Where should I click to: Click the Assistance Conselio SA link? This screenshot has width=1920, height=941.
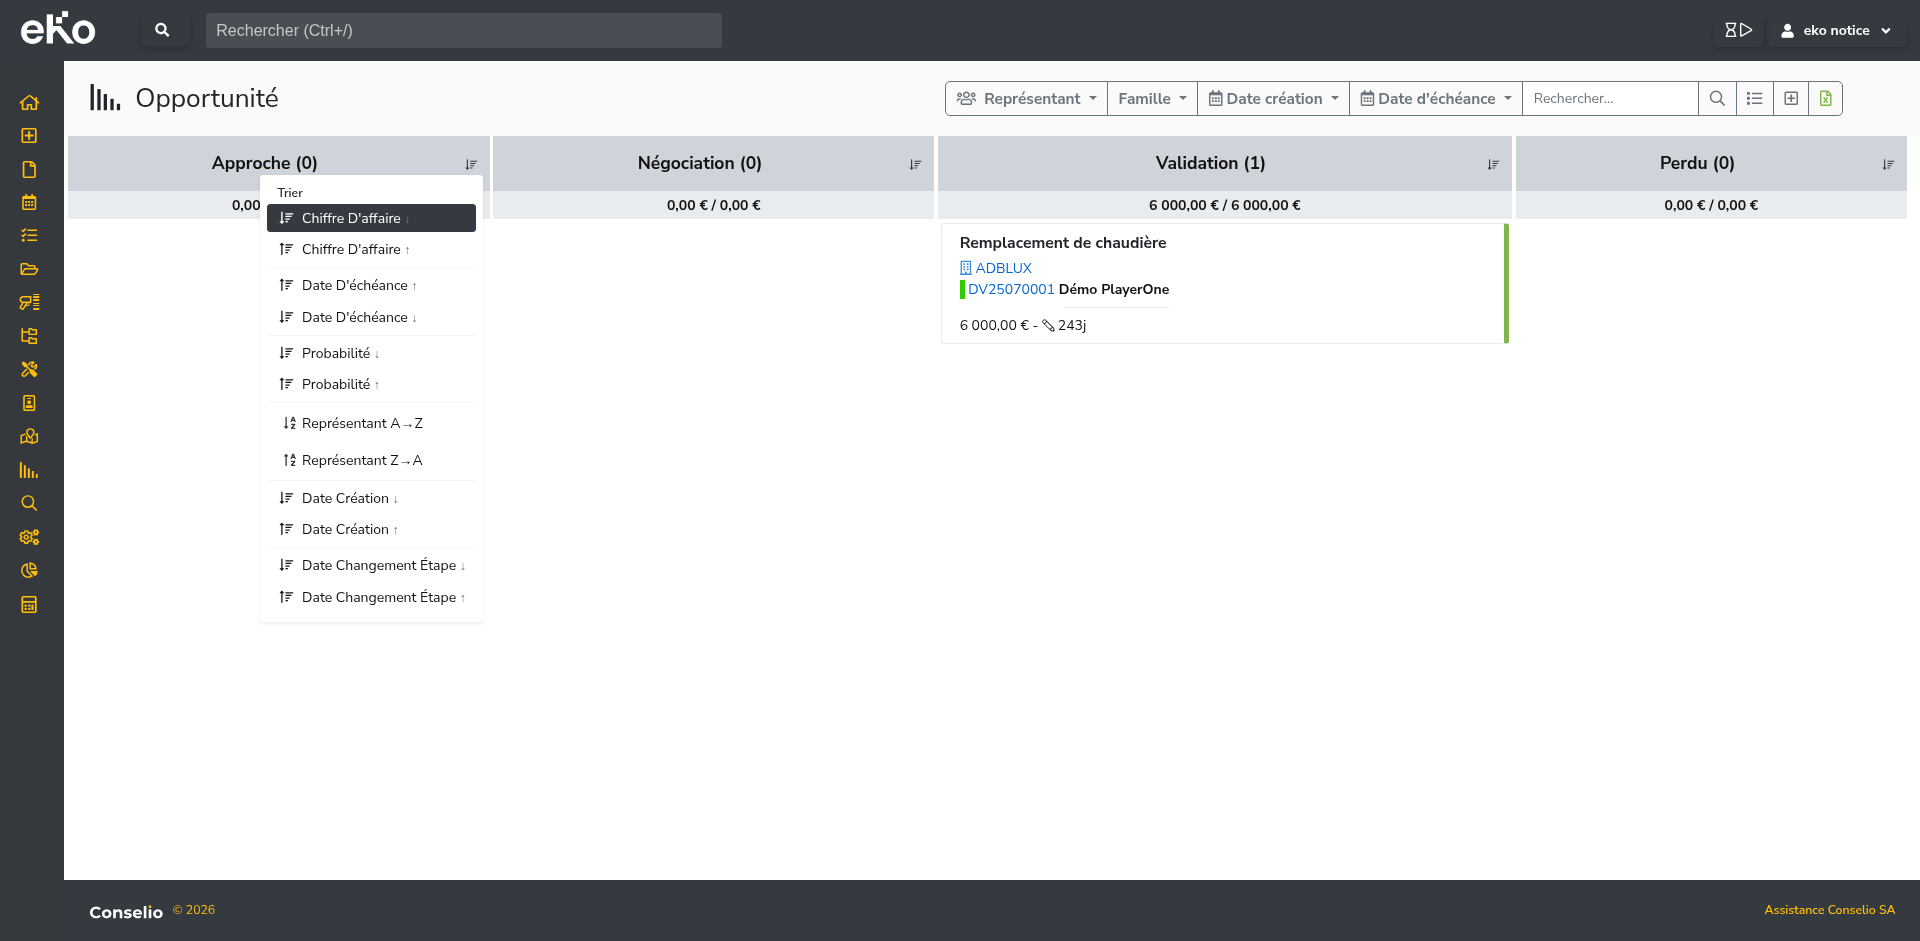pos(1829,910)
